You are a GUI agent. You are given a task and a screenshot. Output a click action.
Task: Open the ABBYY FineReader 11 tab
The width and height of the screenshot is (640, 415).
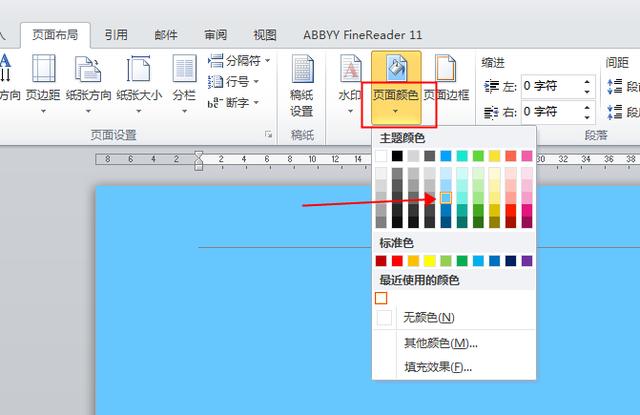pyautogui.click(x=362, y=35)
